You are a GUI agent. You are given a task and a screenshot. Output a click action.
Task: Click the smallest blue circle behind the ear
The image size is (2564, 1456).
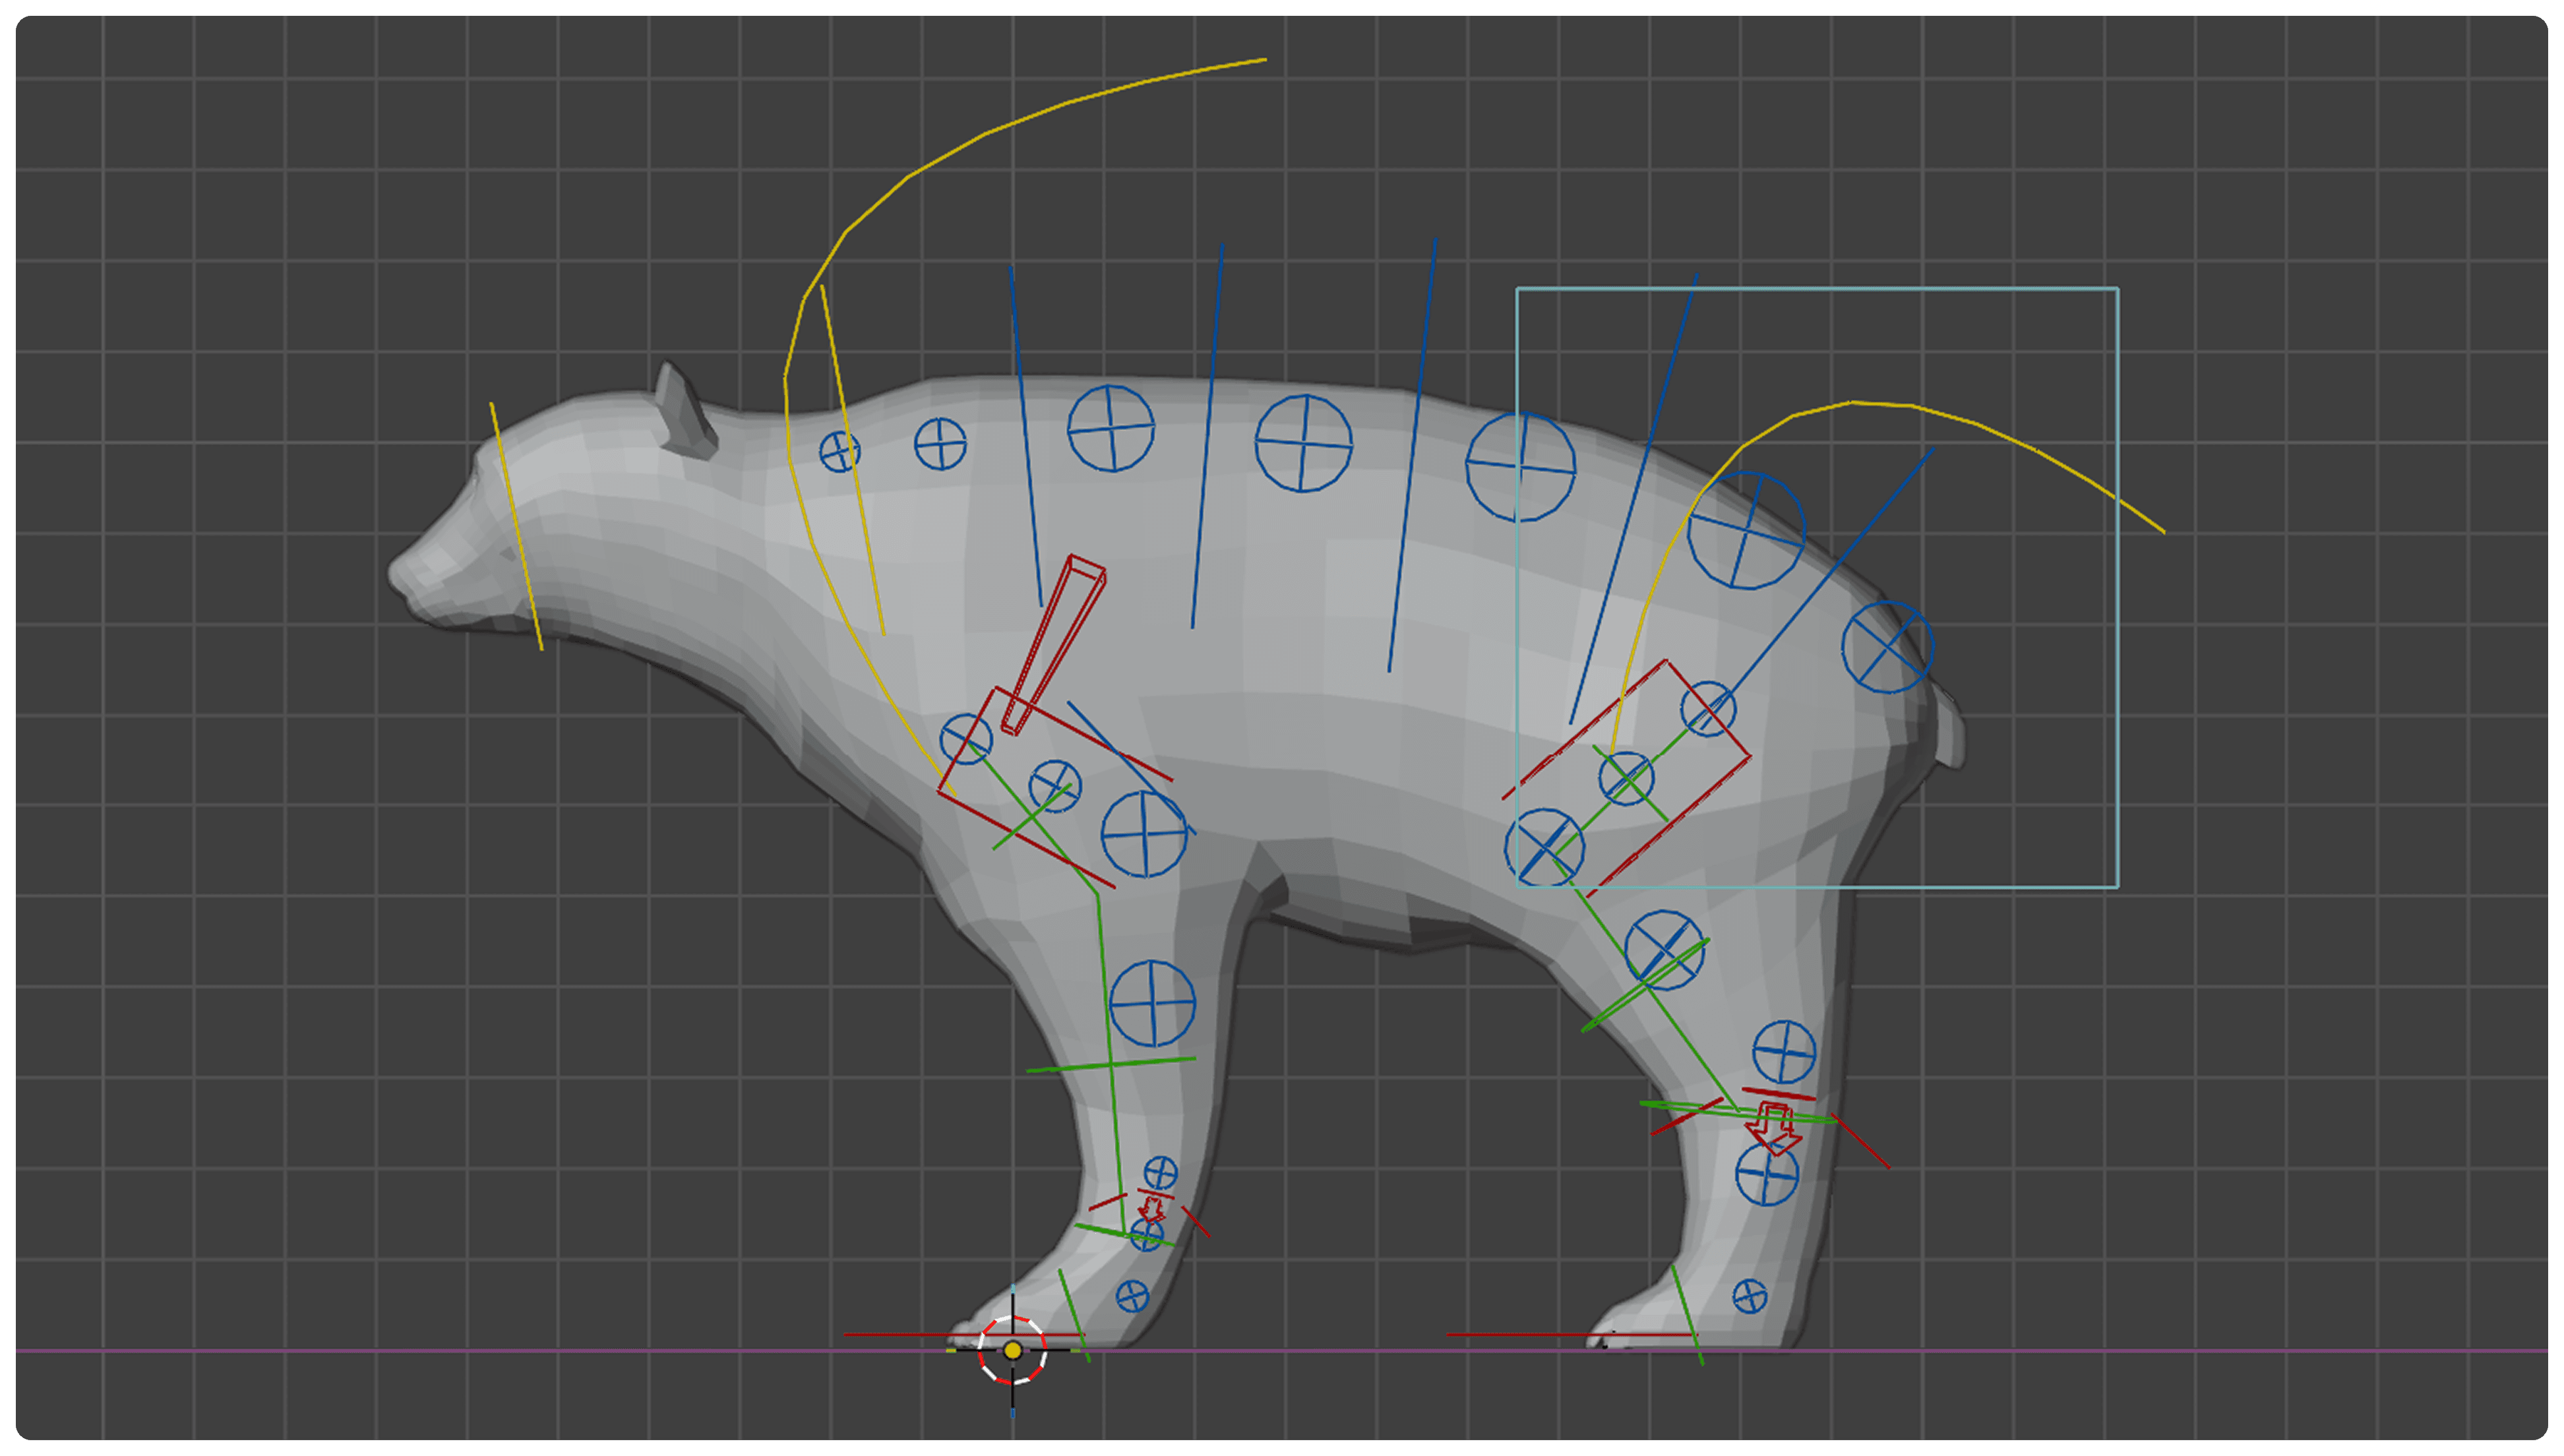click(840, 451)
